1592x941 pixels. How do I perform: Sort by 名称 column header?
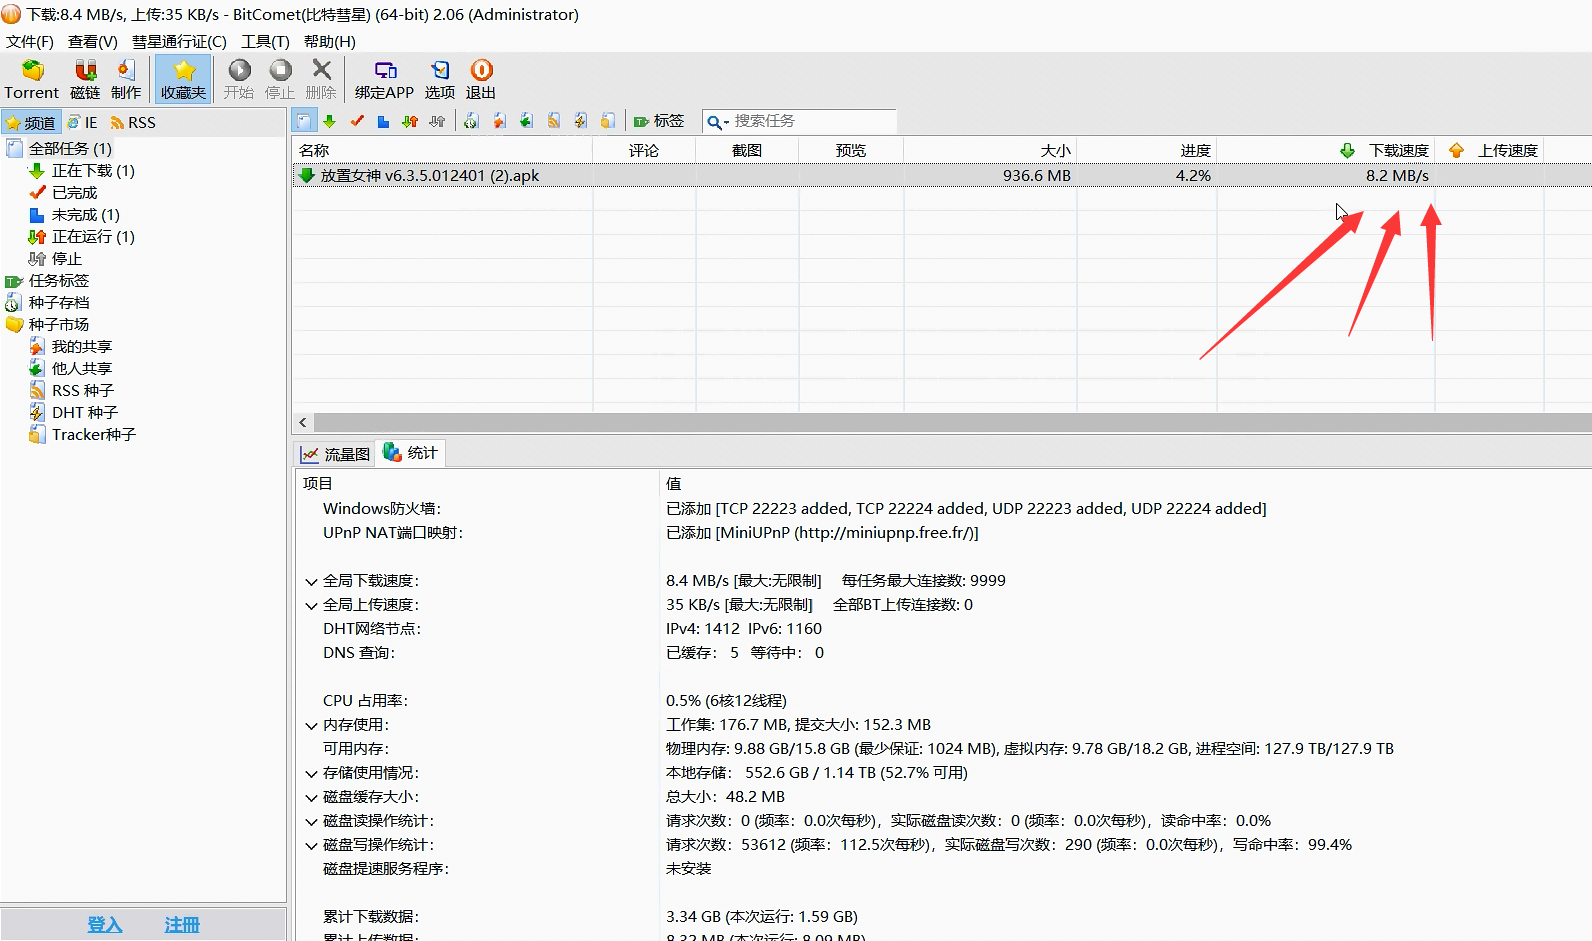[x=443, y=150]
